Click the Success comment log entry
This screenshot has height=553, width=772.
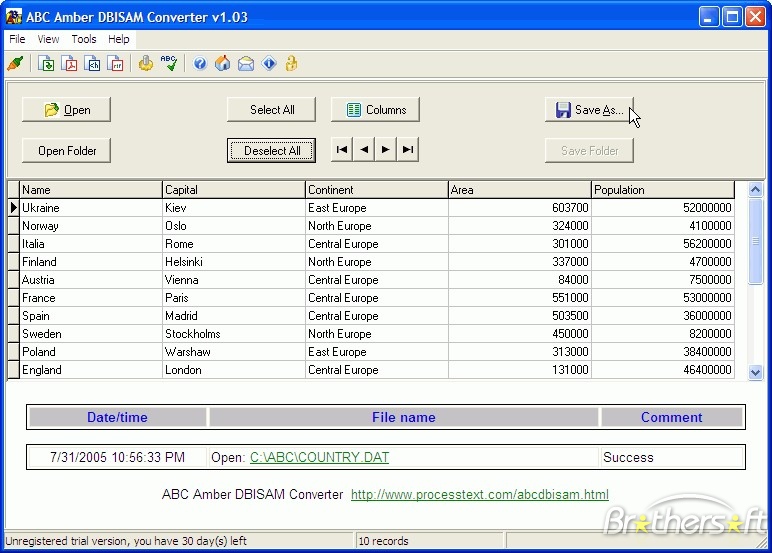tap(628, 457)
